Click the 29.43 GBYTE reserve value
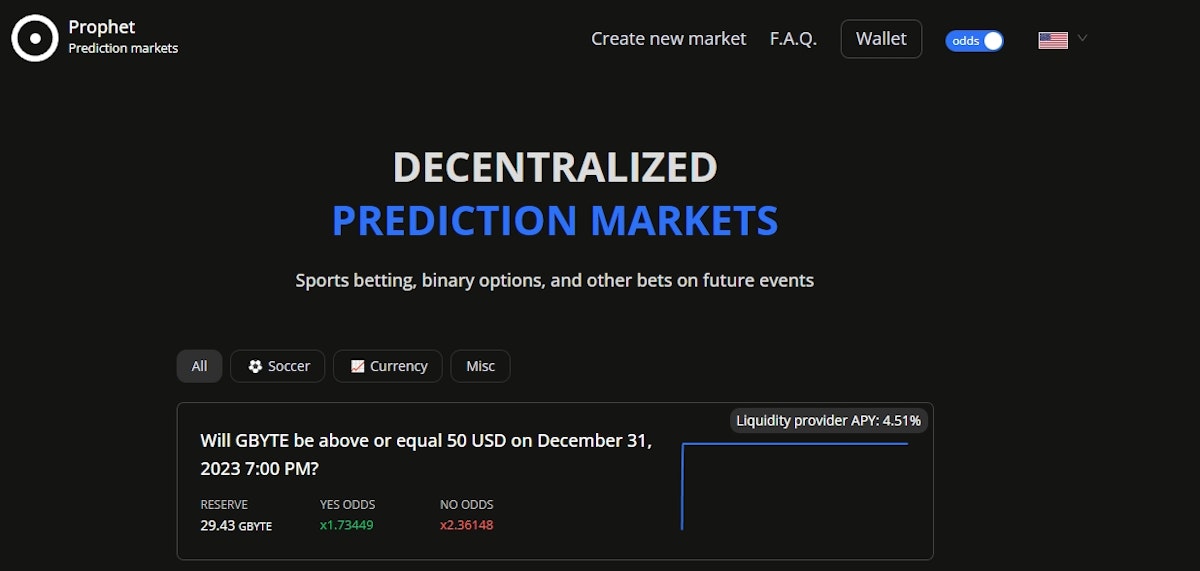Image resolution: width=1200 pixels, height=571 pixels. (236, 525)
